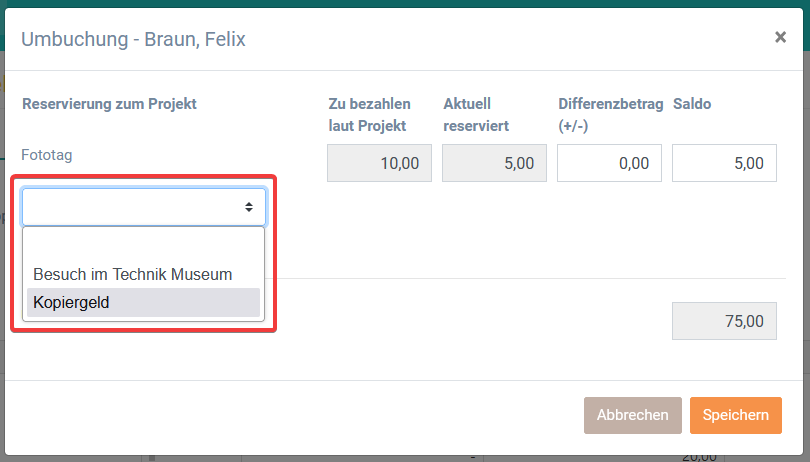Click the select box up-down arrow icon
The height and width of the screenshot is (462, 810).
click(x=249, y=207)
